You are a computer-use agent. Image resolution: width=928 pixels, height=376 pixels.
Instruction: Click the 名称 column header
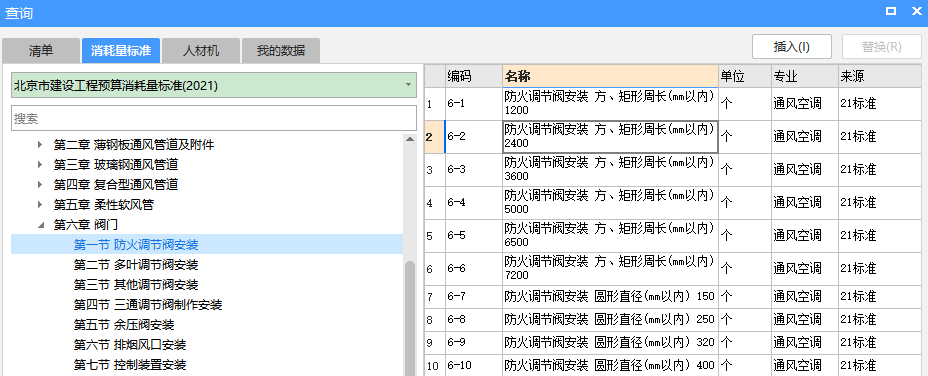[611, 76]
